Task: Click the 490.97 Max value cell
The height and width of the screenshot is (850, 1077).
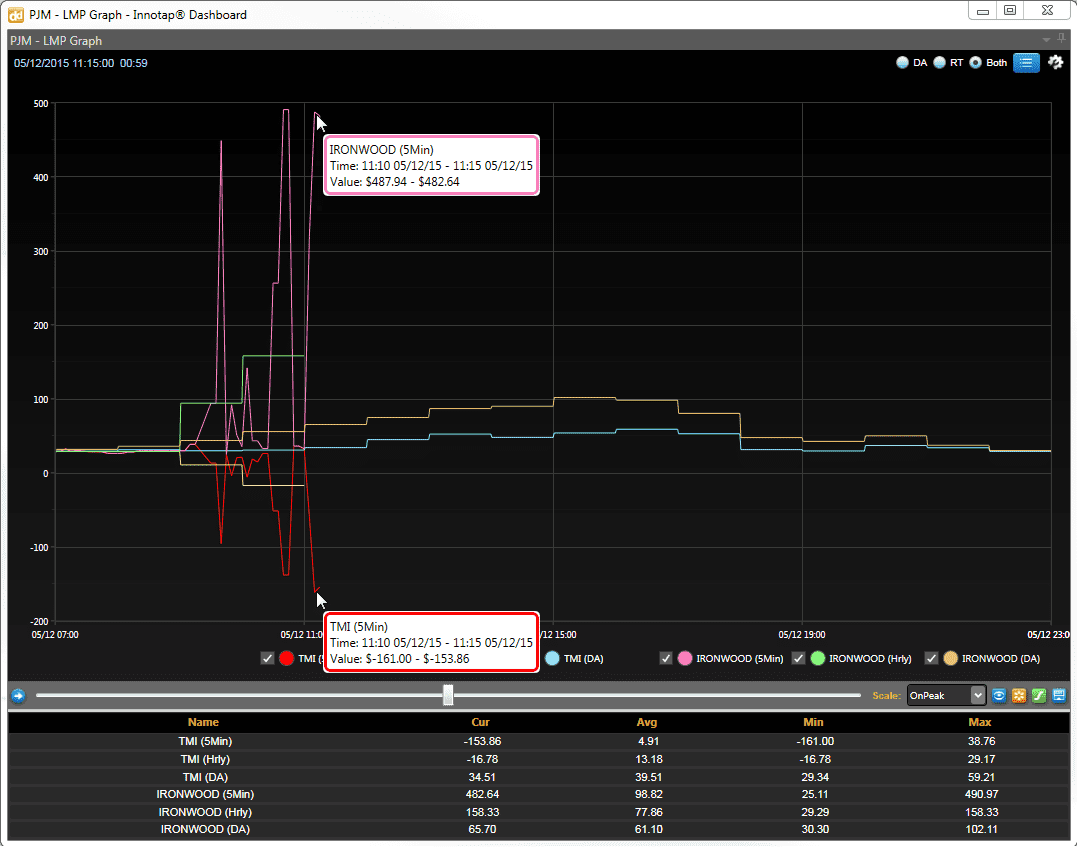Action: (x=982, y=794)
